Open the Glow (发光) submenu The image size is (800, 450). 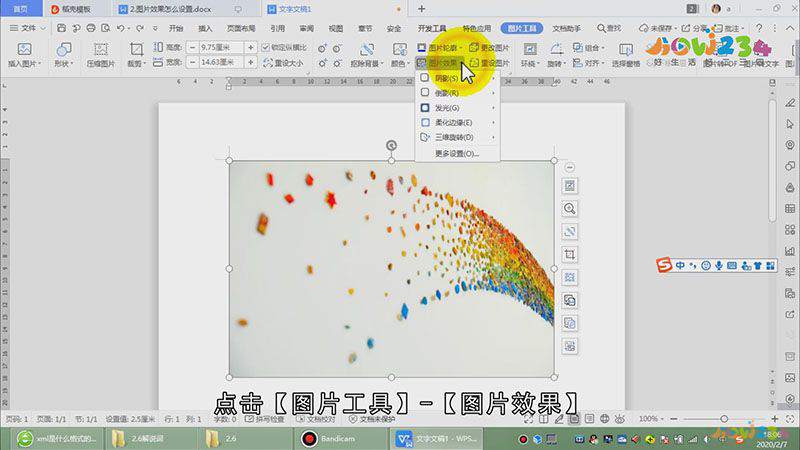[x=457, y=108]
